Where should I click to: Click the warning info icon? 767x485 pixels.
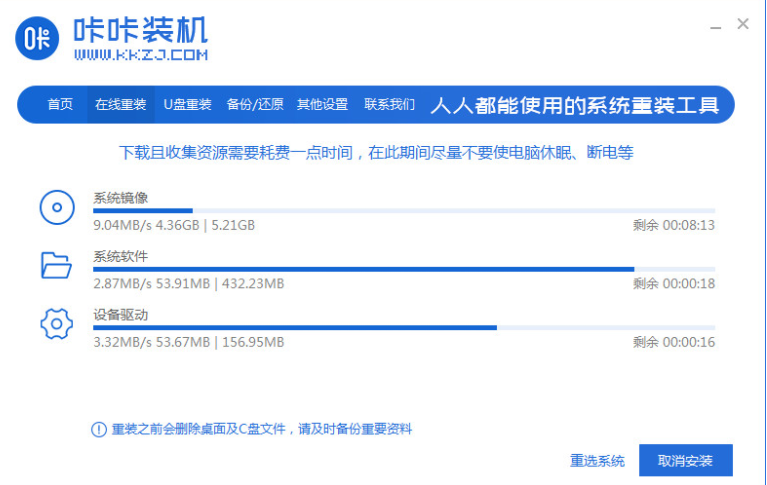point(98,429)
